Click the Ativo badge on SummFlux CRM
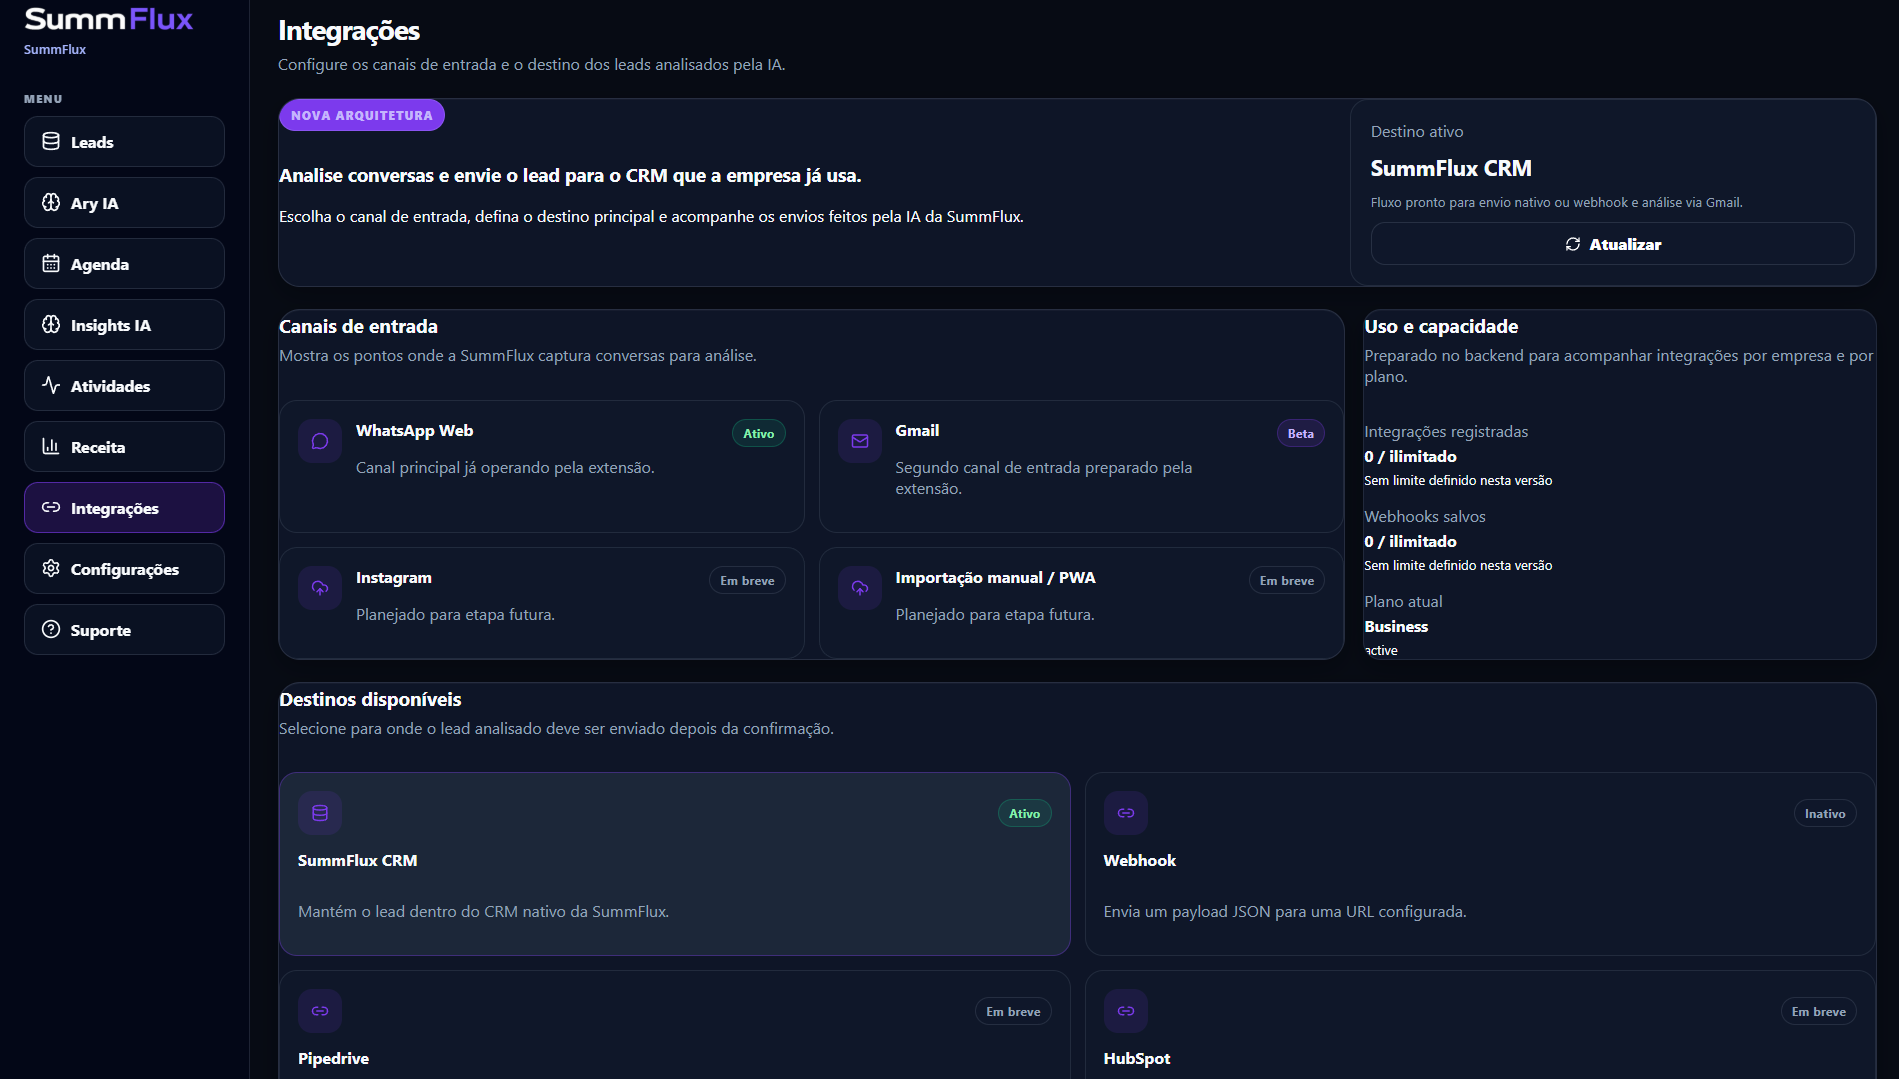Screen dimensions: 1899x1079 point(1025,814)
